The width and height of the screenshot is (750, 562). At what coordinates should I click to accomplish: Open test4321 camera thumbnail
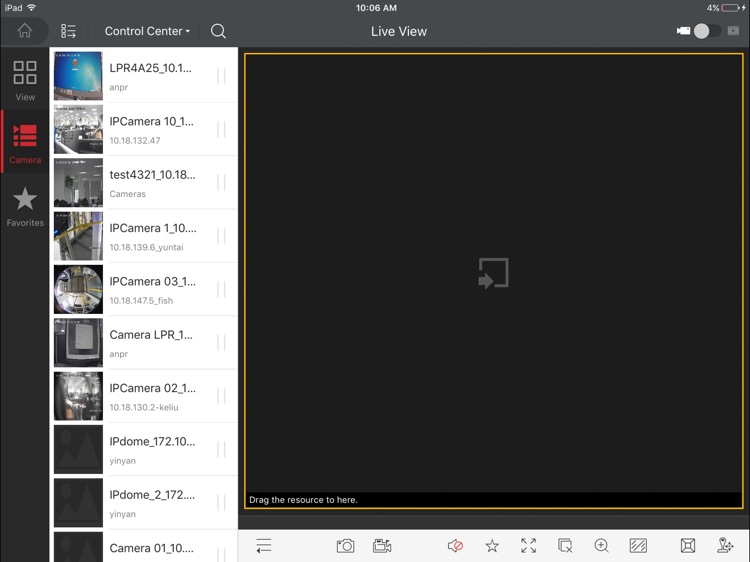(x=78, y=182)
